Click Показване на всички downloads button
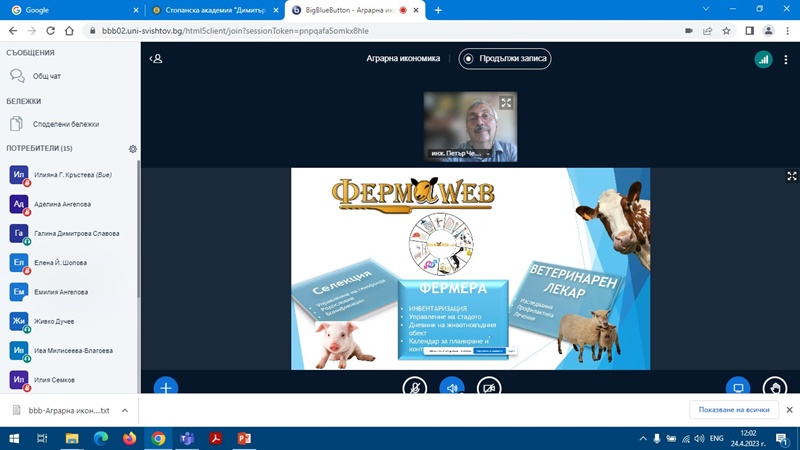Viewport: 800px width, 450px height. tap(734, 410)
